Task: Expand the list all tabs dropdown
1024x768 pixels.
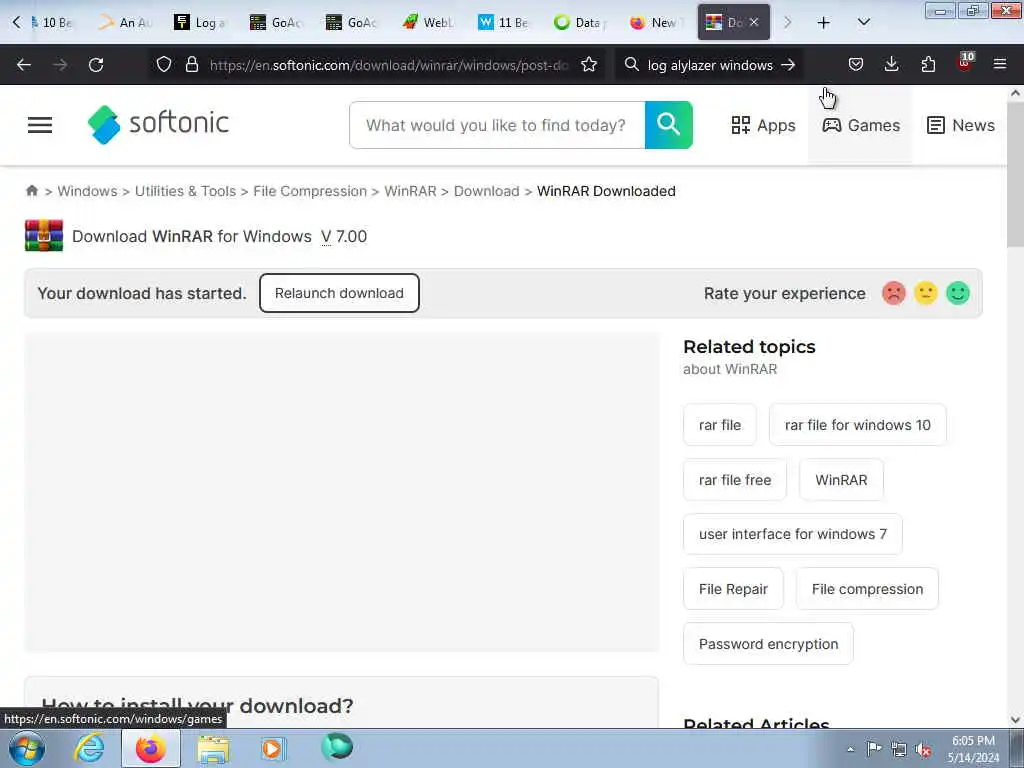Action: [863, 23]
